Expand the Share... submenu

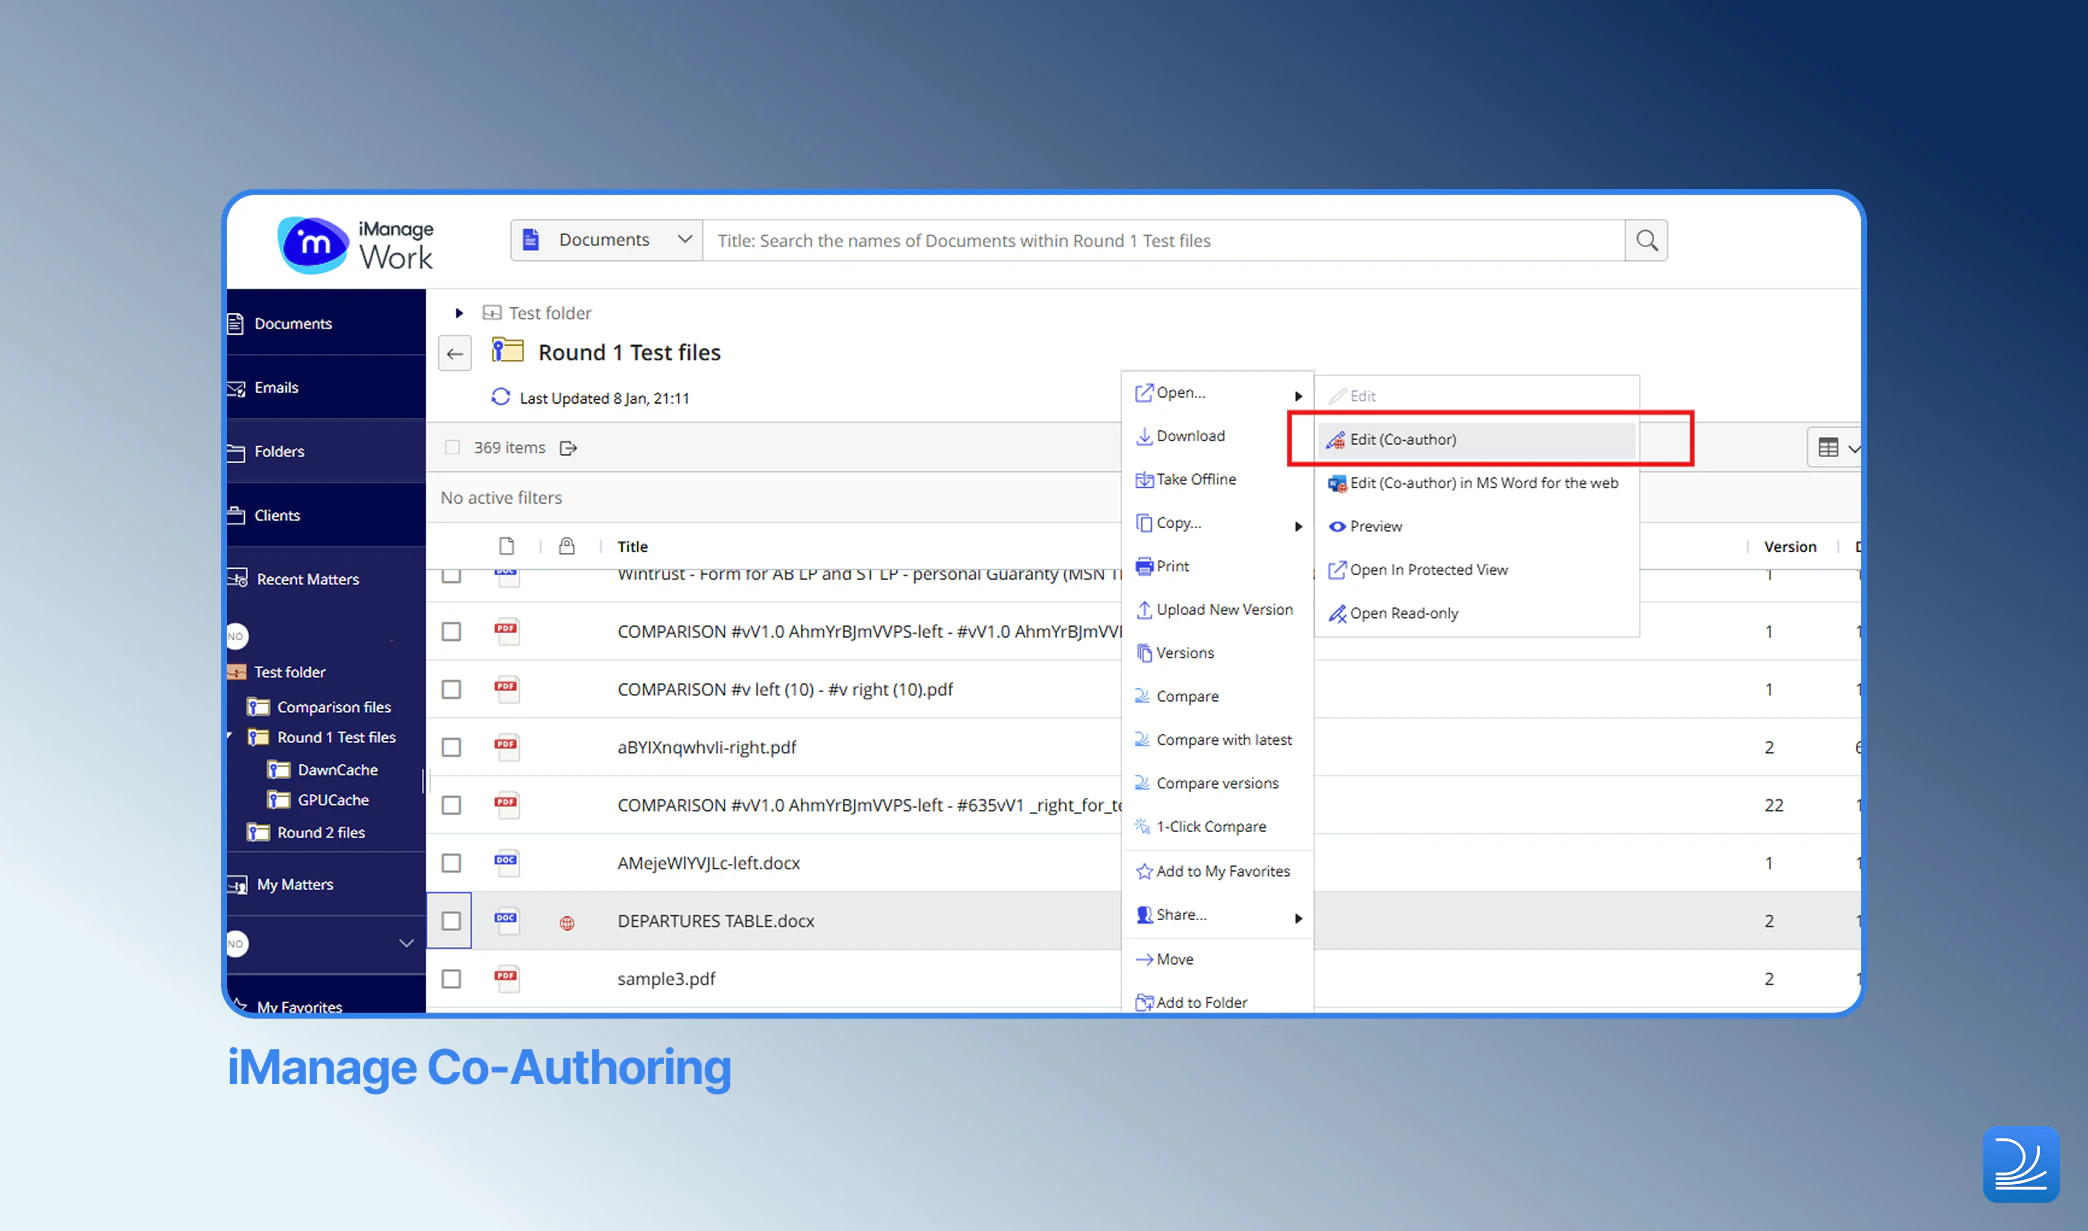pyautogui.click(x=1217, y=915)
